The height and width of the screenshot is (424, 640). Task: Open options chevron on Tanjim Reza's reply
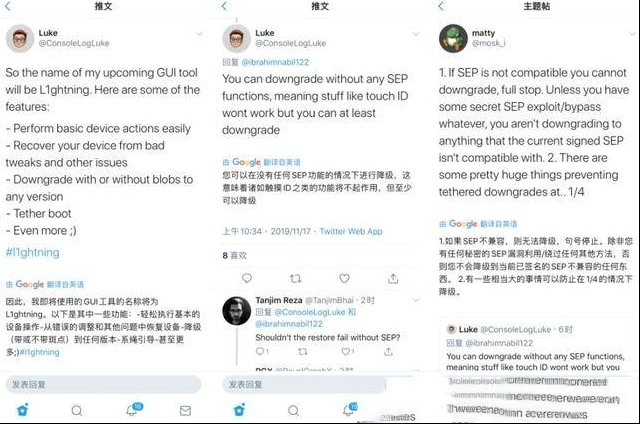416,300
